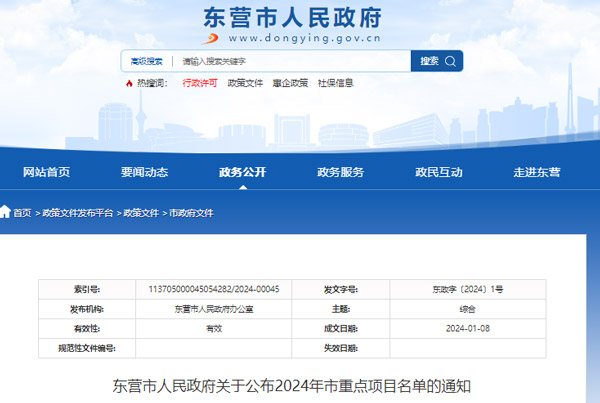Click the 索引号 label cell
Viewport: 600px width, 403px height.
click(87, 290)
